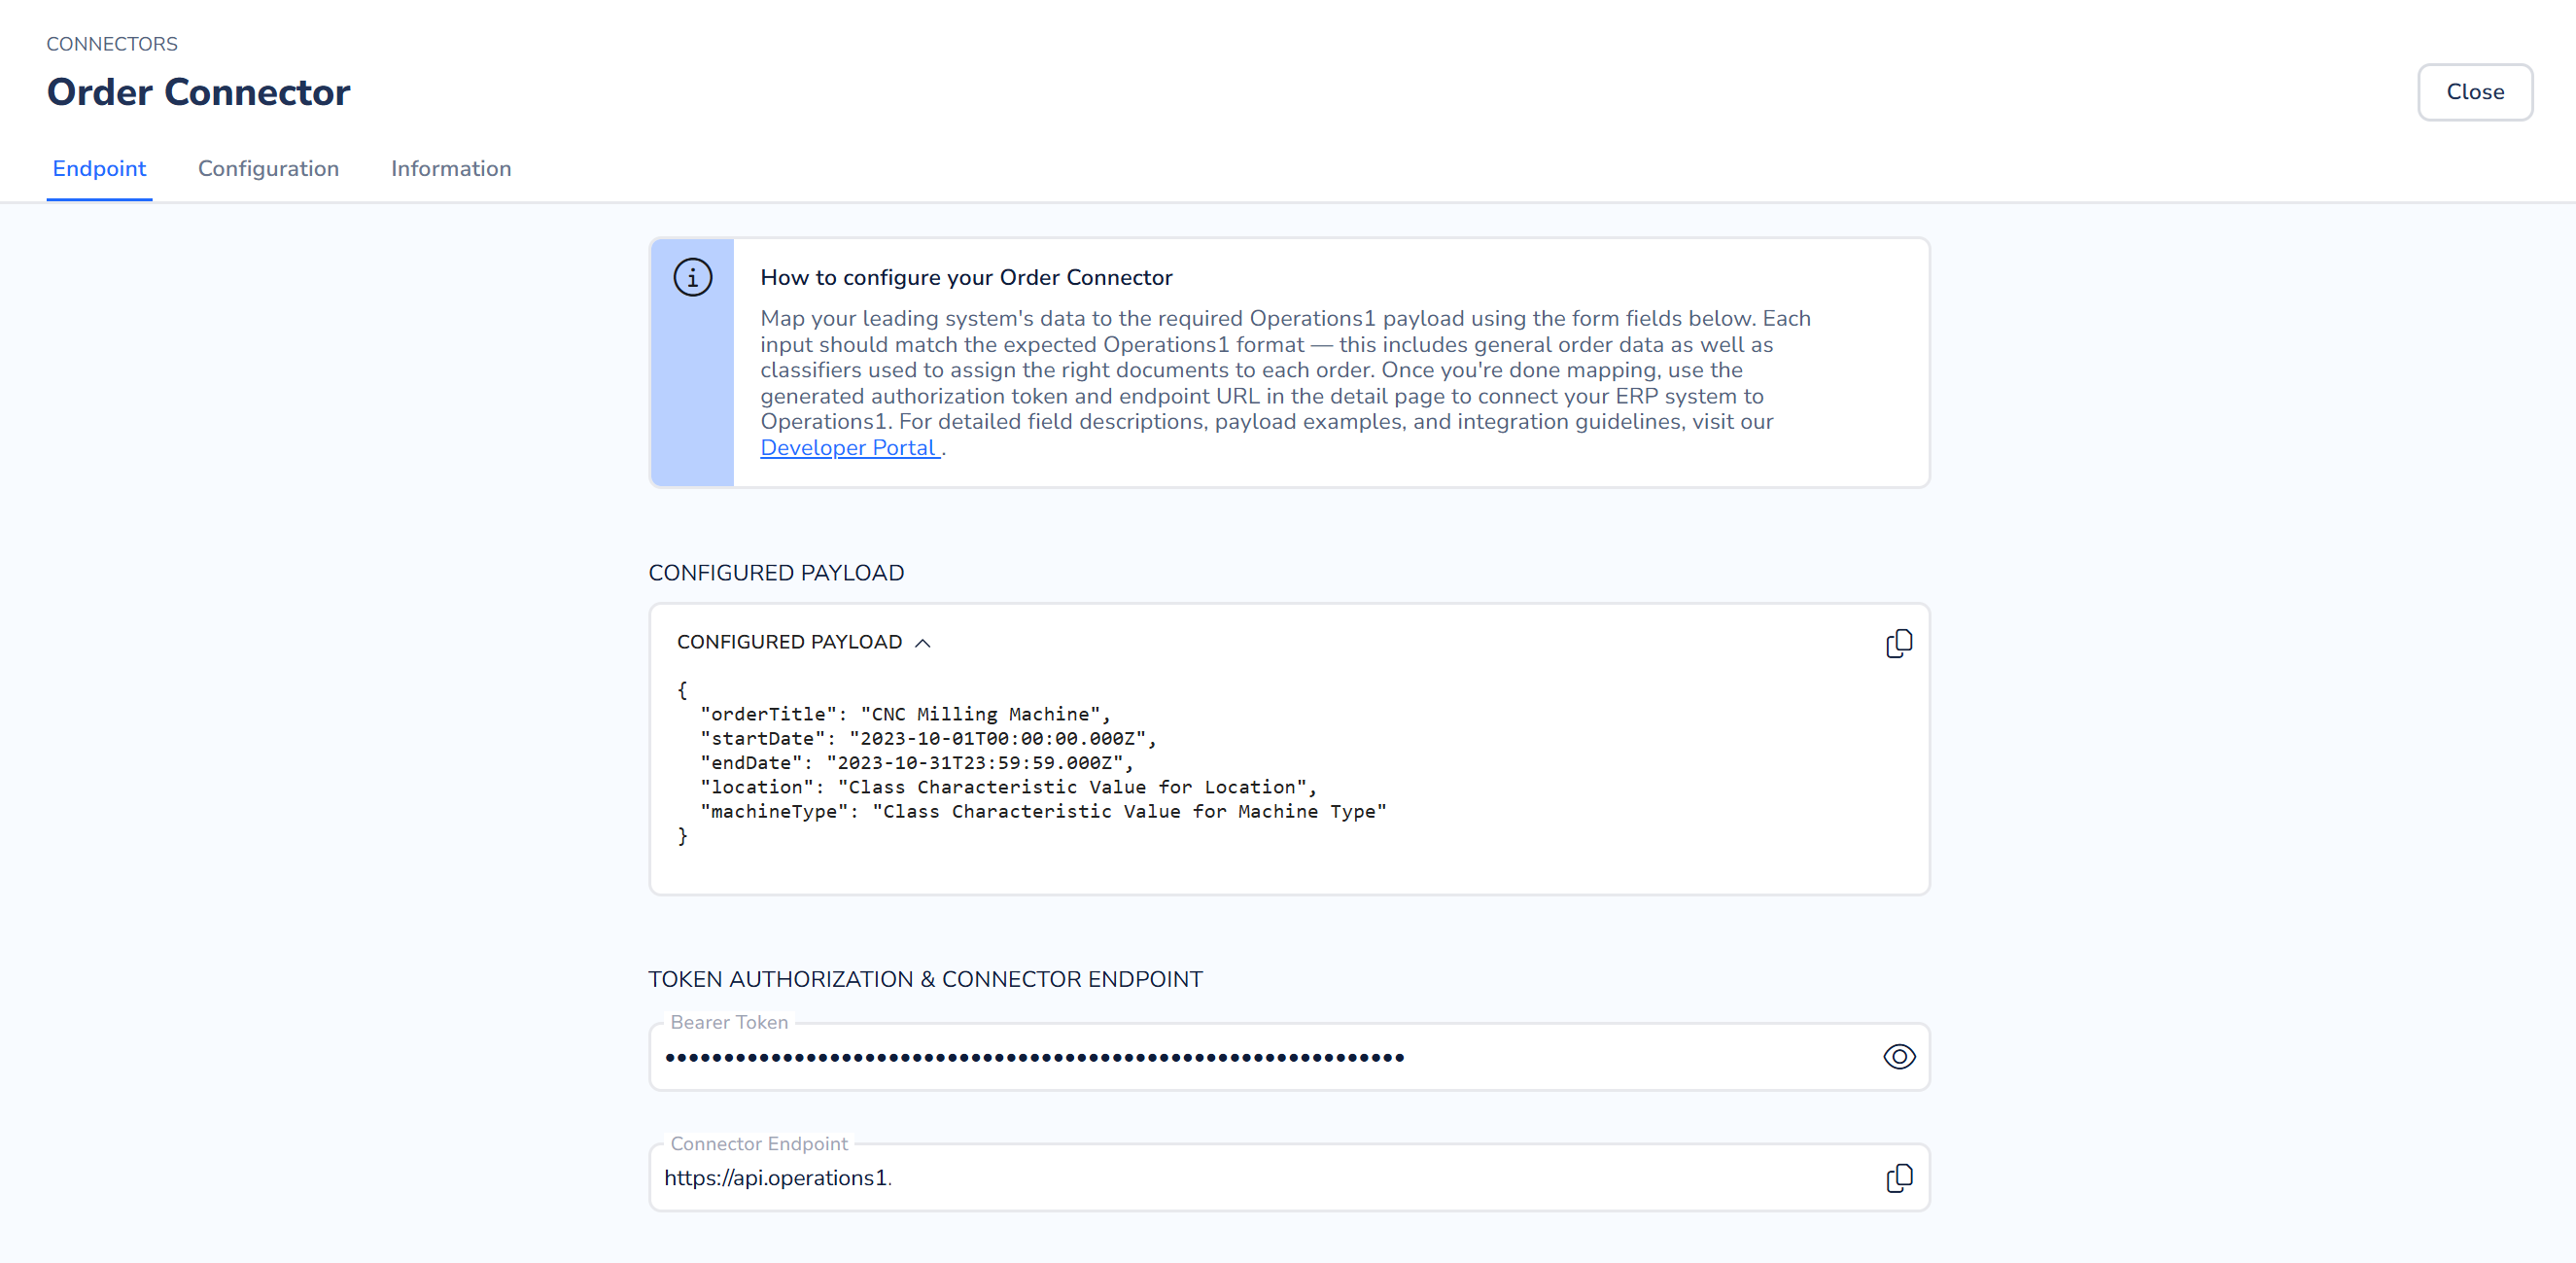Open the Developer Portal link
The height and width of the screenshot is (1263, 2576).
(x=849, y=448)
